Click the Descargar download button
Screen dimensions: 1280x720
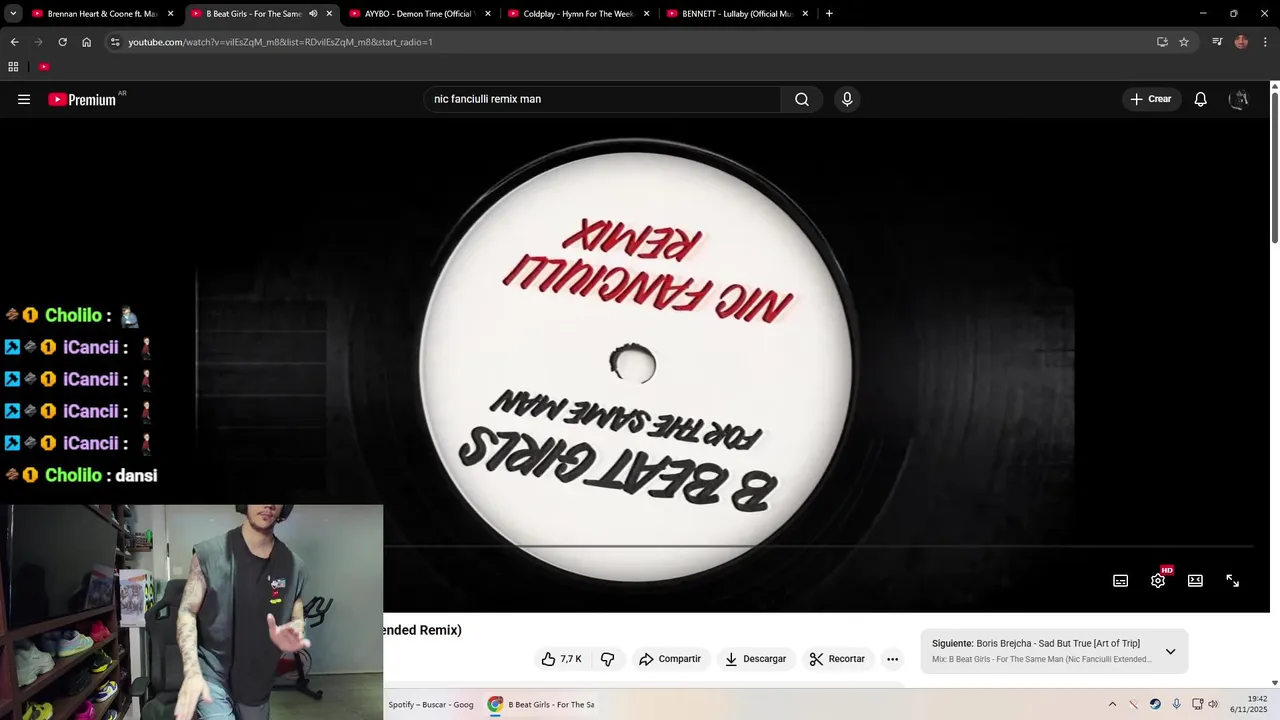[x=756, y=659]
